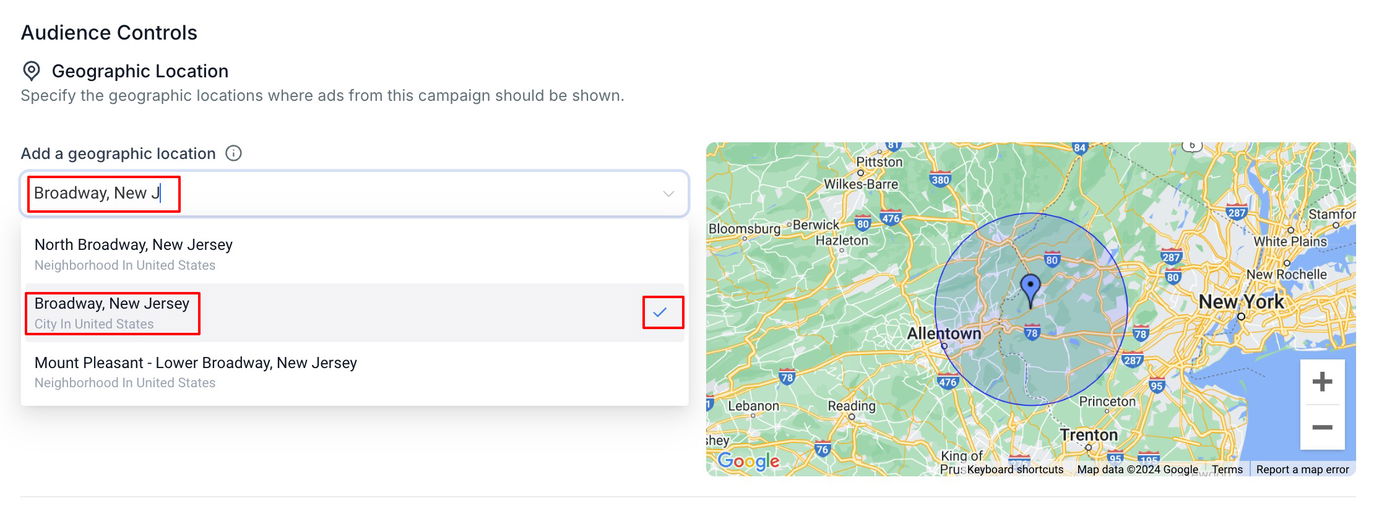Click the Interstate 78 shield below the marker
This screenshot has width=1400, height=532.
point(1032,331)
